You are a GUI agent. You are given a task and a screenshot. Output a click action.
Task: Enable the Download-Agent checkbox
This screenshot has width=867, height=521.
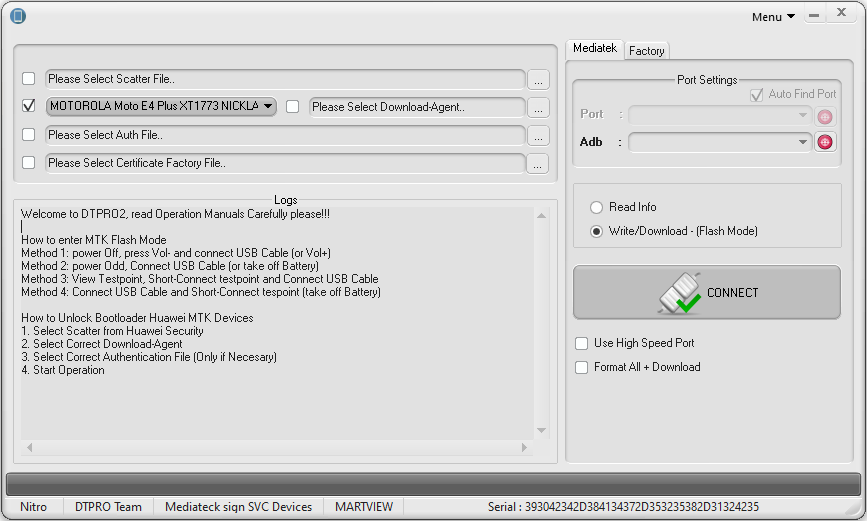[293, 107]
